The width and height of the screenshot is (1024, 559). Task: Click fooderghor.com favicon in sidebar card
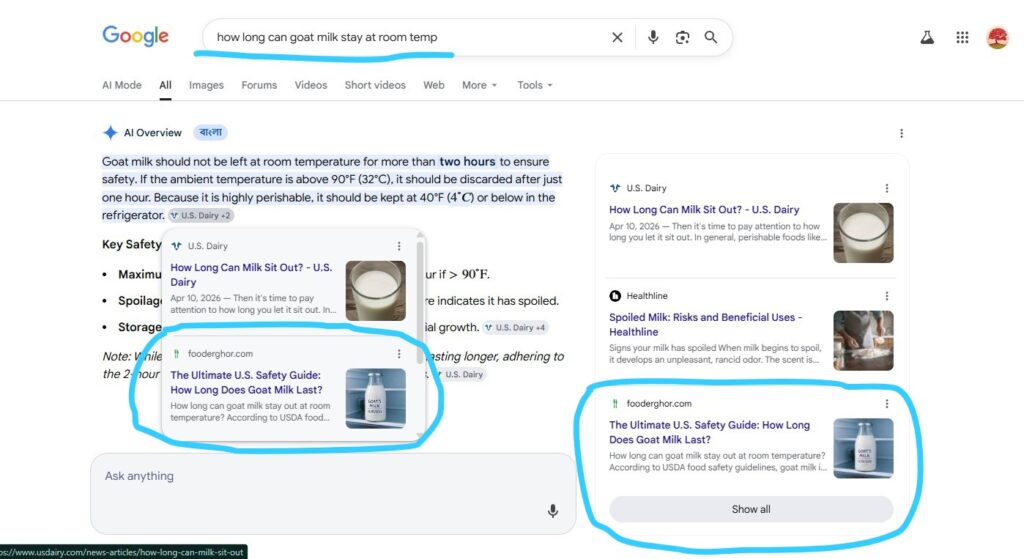coord(615,404)
